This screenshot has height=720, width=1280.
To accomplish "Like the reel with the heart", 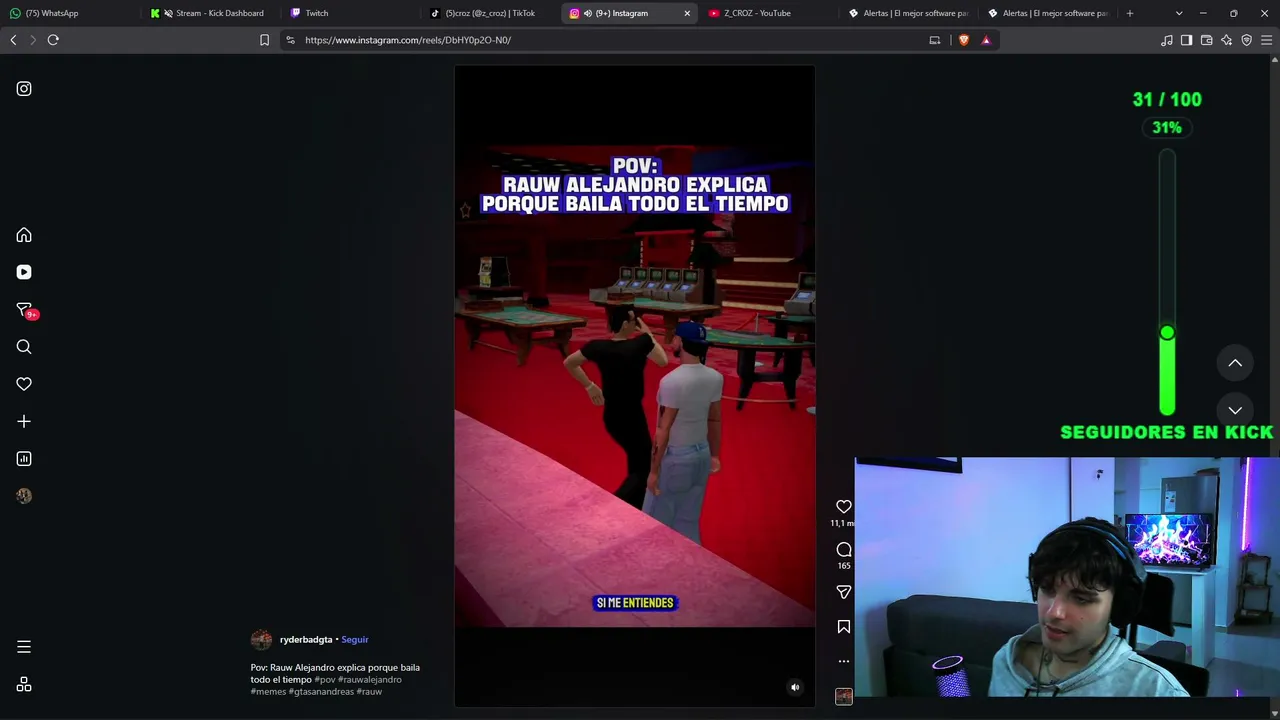I will [844, 507].
